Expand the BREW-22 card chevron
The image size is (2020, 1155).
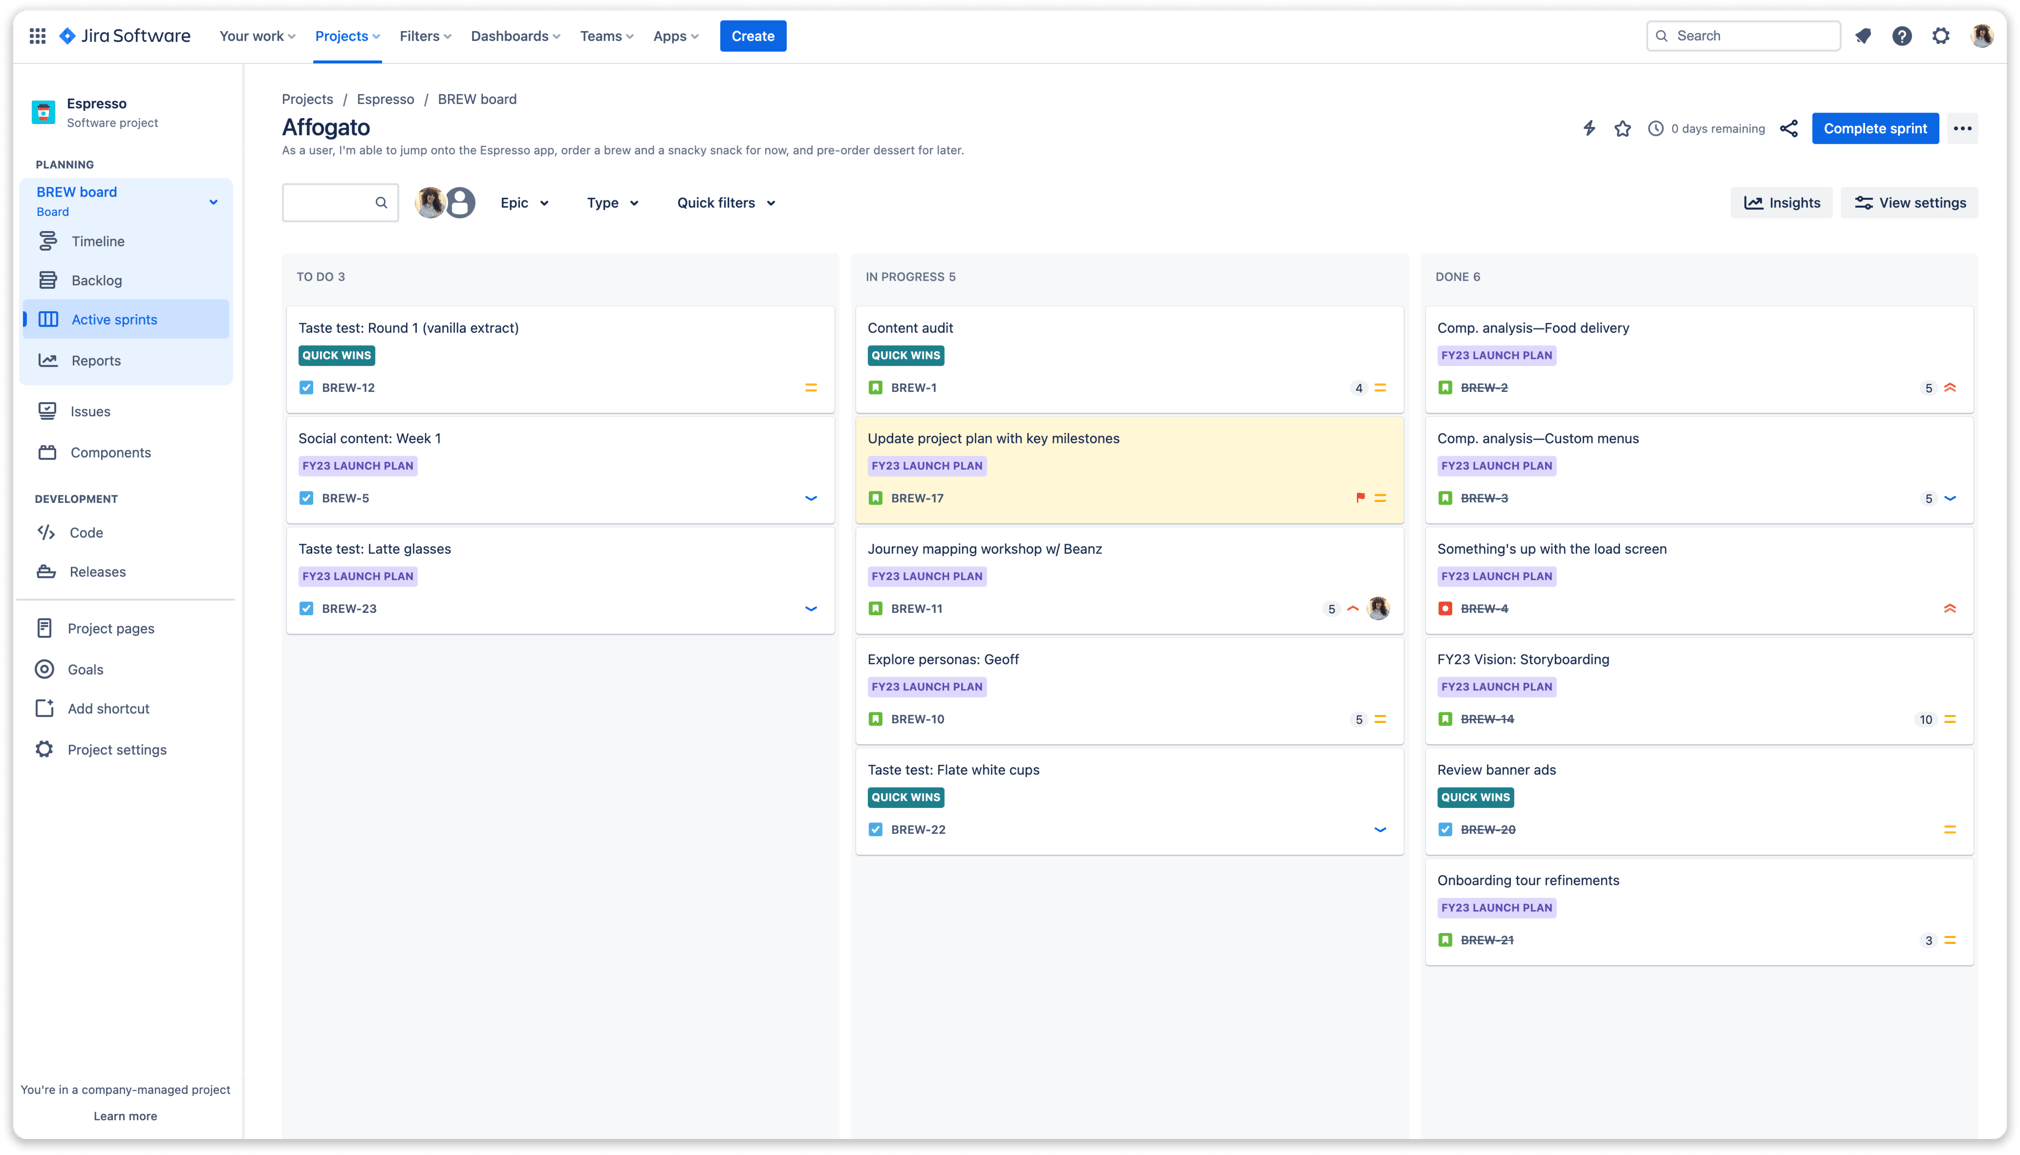[1380, 829]
